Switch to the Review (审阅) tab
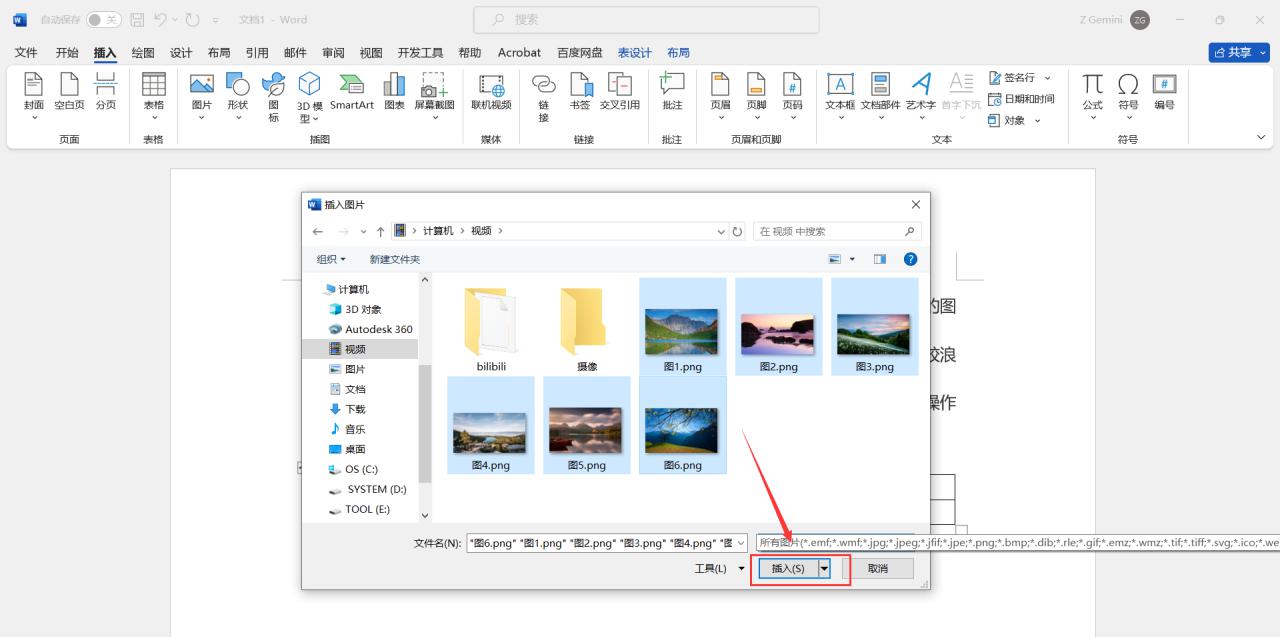 pos(333,52)
